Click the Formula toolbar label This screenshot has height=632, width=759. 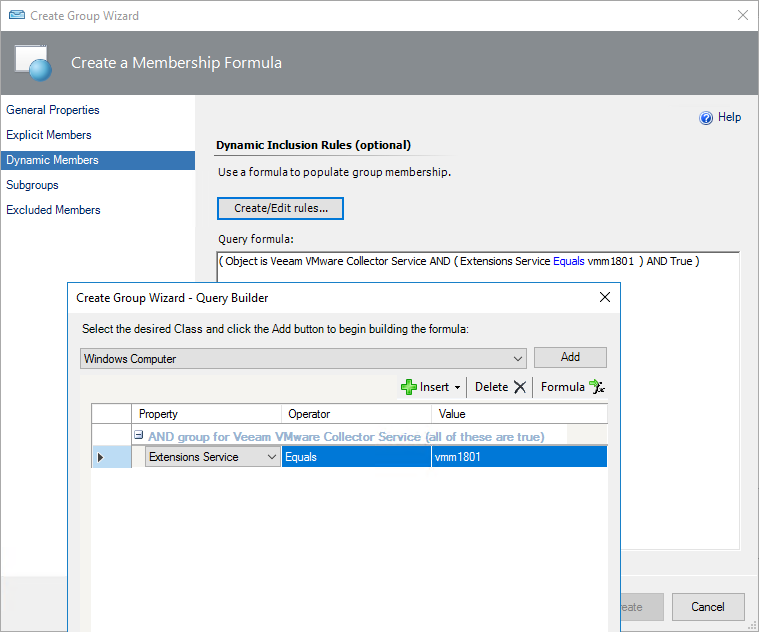coord(562,387)
